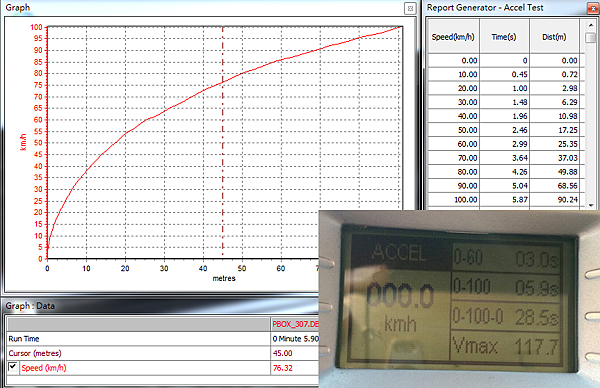Click the 6.29 distance cell
Screen dimensions: 600x388
tap(554, 102)
